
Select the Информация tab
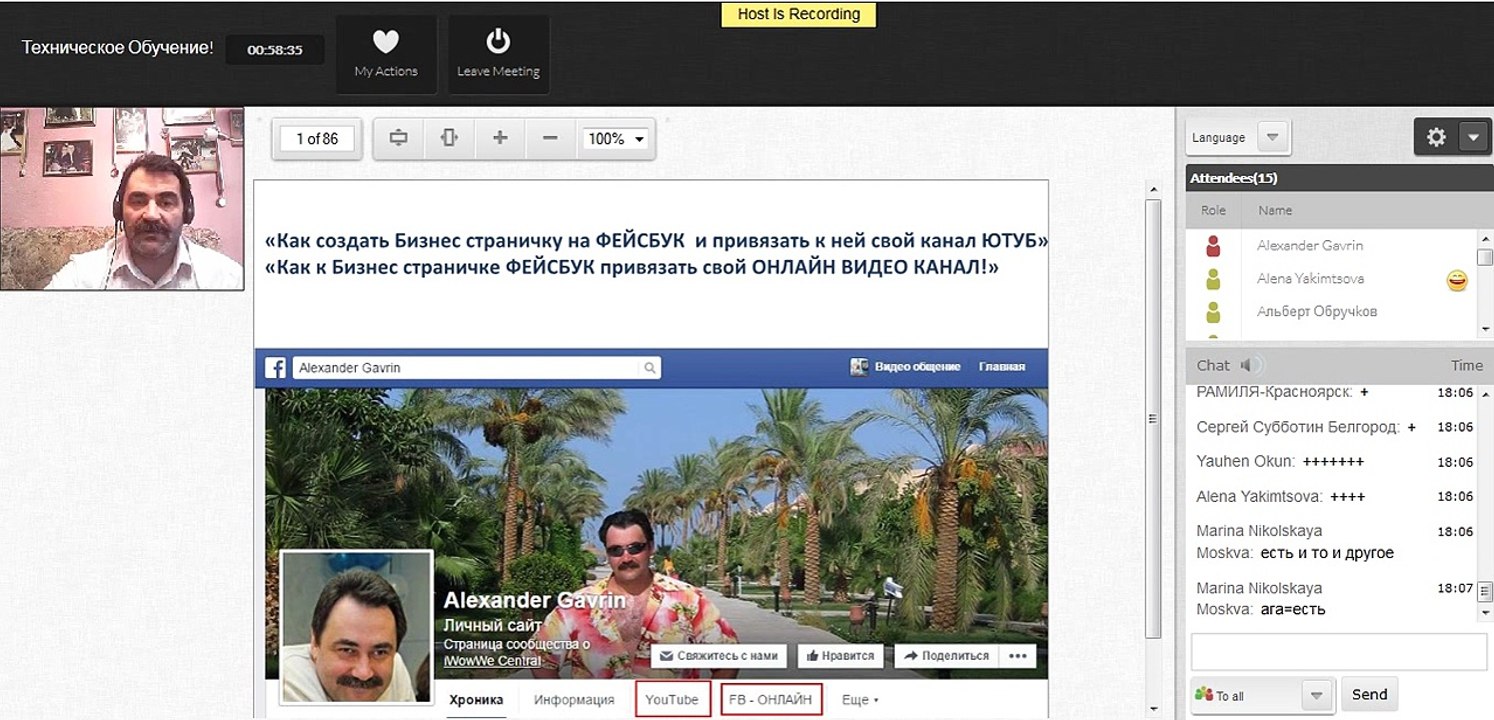tap(574, 699)
